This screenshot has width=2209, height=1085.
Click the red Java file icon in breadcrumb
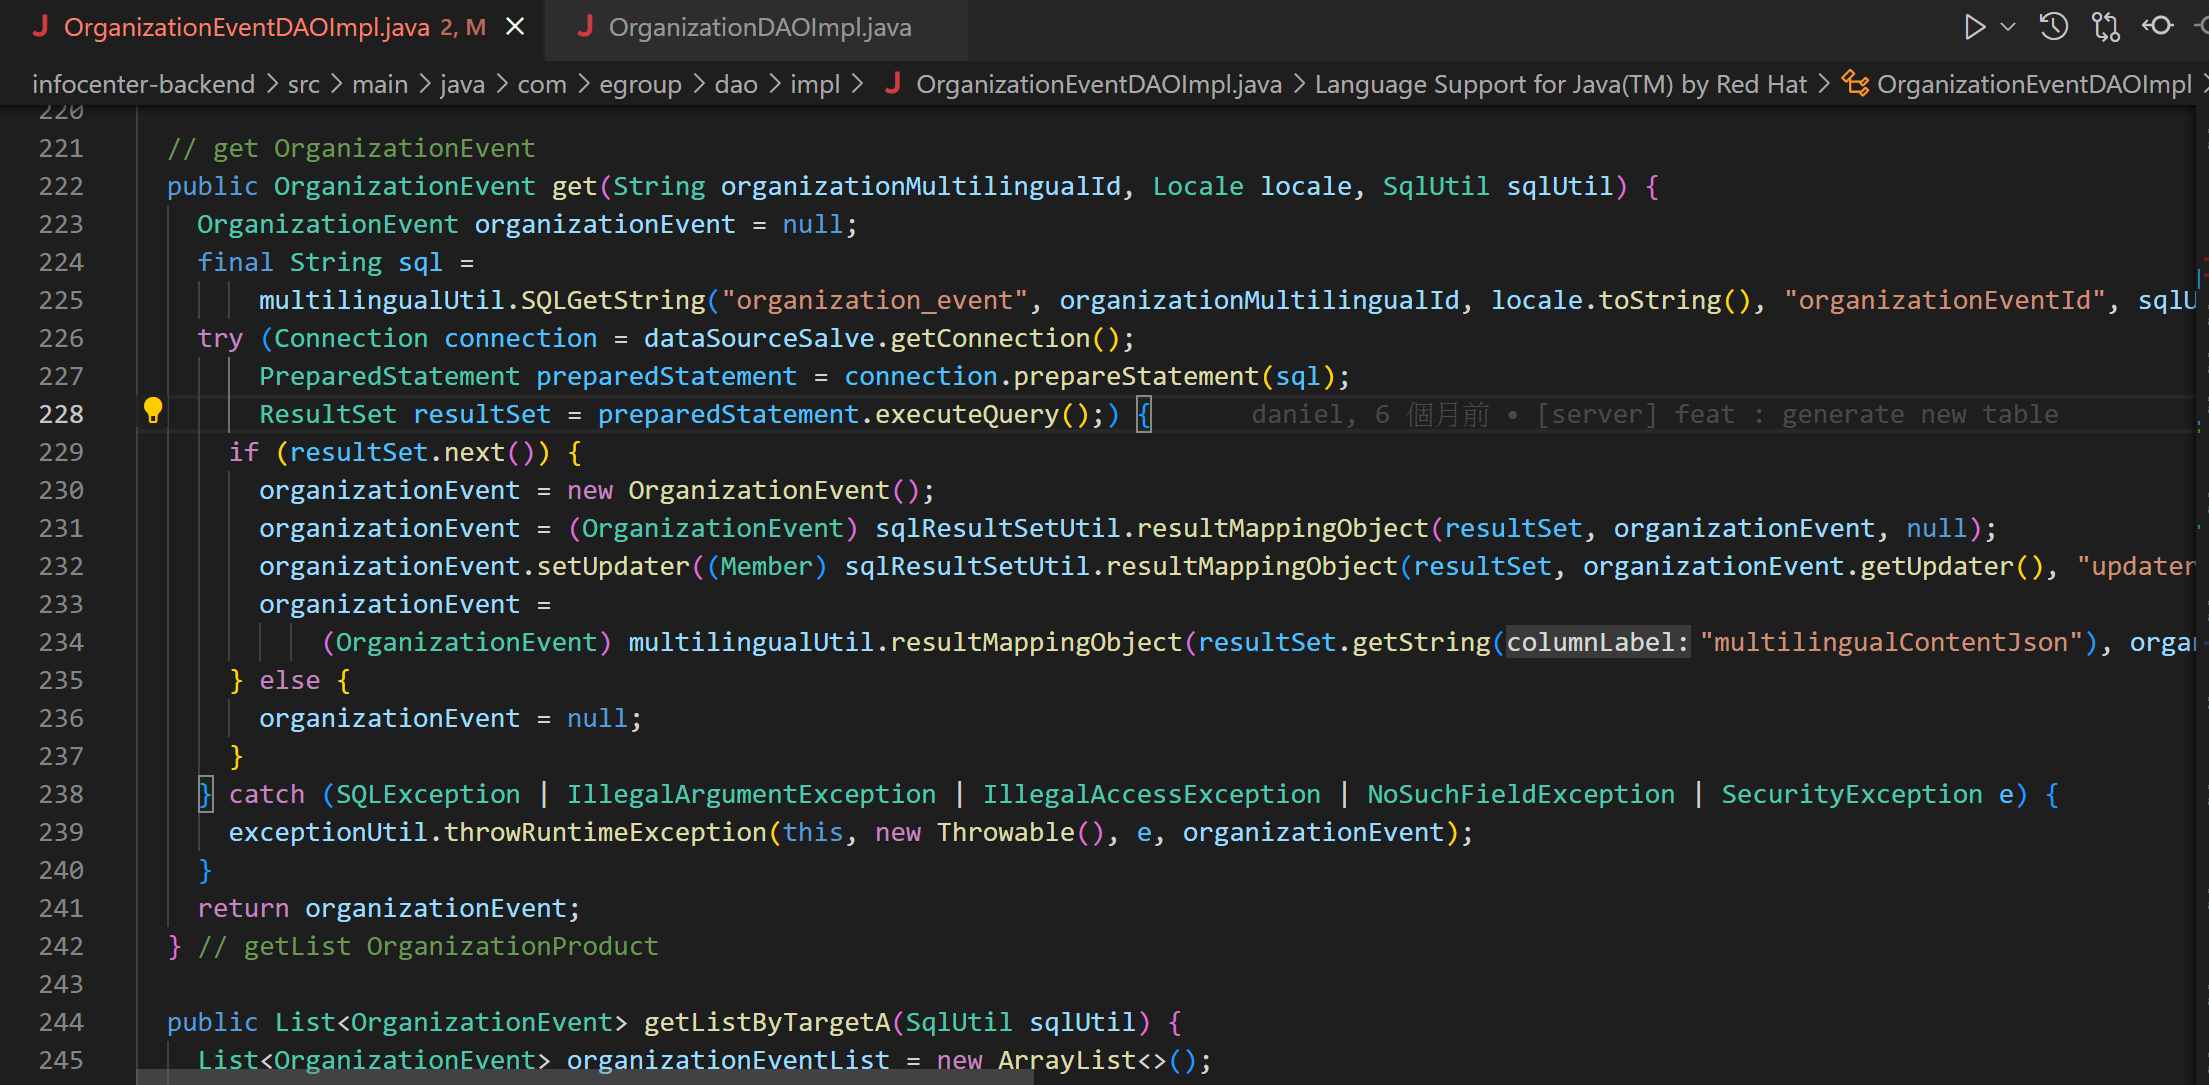pos(892,84)
